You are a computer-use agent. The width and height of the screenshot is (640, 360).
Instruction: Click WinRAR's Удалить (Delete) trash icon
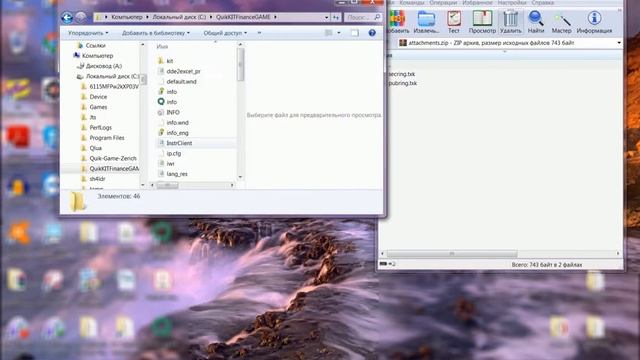coord(511,19)
